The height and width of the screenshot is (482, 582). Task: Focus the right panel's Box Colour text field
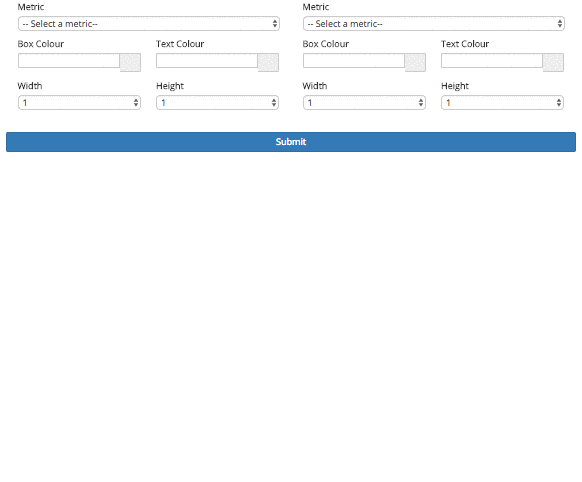(354, 60)
